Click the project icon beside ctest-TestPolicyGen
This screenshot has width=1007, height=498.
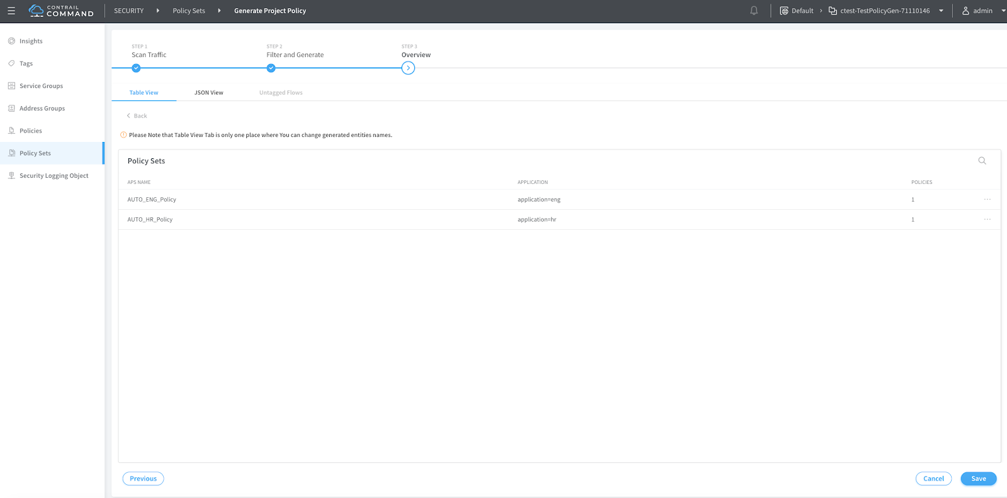pyautogui.click(x=832, y=11)
